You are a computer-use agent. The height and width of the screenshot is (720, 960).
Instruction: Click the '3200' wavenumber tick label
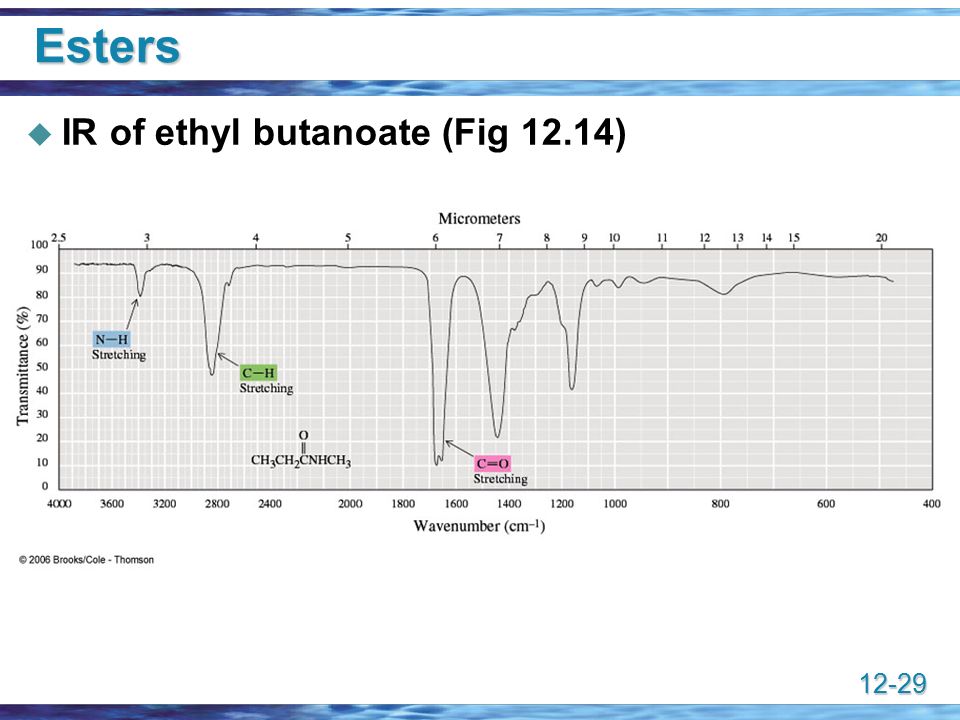coord(164,504)
